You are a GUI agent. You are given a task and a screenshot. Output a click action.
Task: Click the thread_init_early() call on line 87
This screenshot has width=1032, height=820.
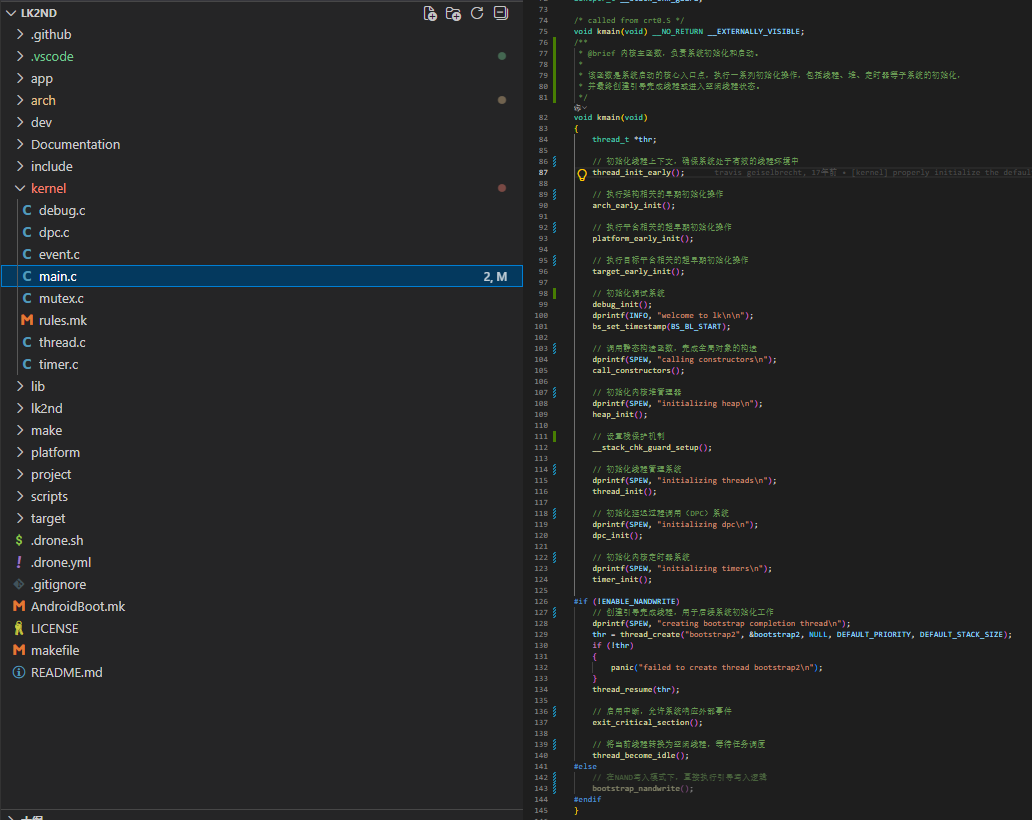click(x=638, y=172)
